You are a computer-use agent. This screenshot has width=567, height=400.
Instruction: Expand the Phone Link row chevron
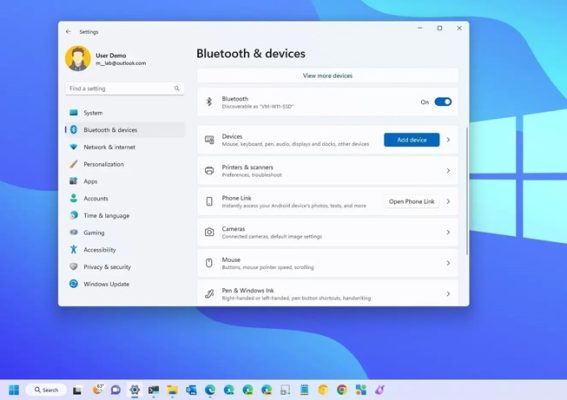[448, 201]
